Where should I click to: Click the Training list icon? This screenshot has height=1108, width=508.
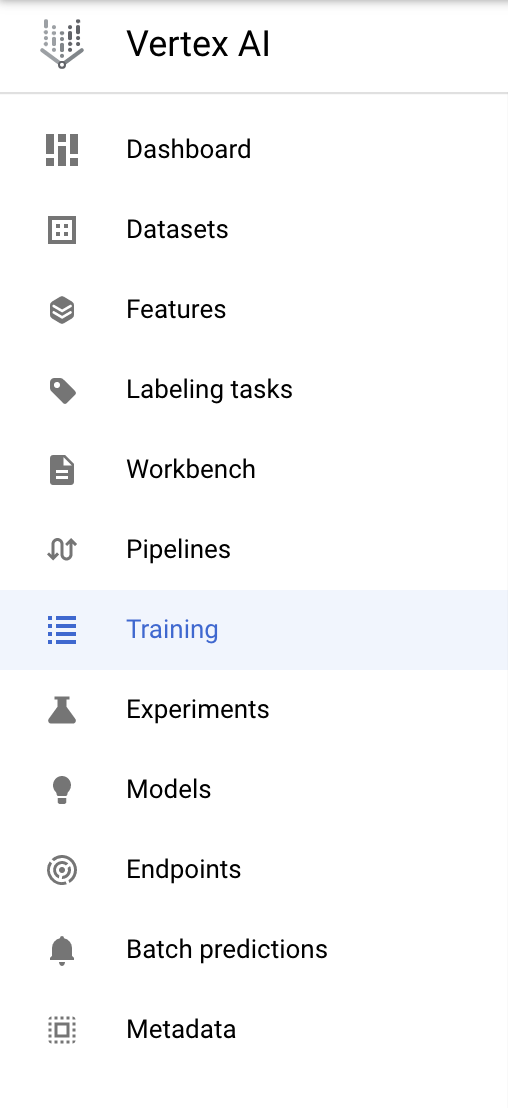click(x=62, y=630)
